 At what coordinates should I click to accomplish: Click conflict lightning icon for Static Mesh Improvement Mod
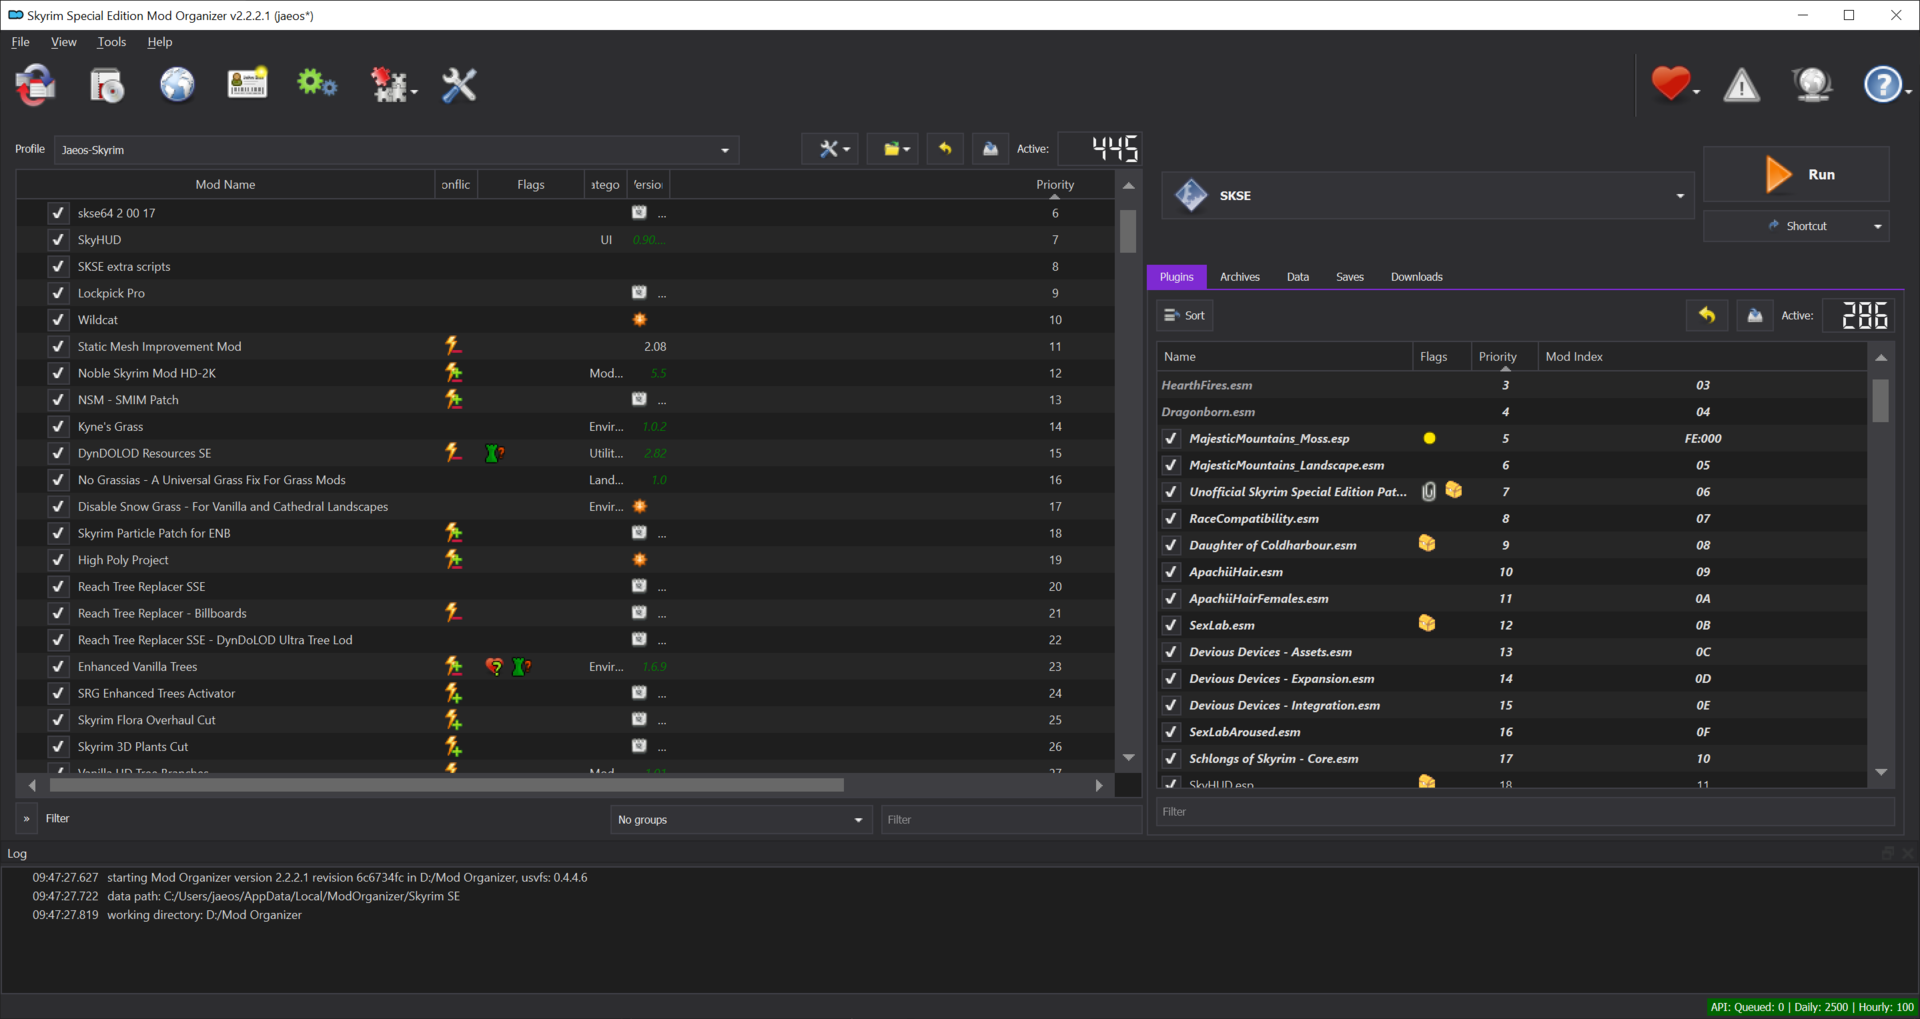tap(453, 346)
